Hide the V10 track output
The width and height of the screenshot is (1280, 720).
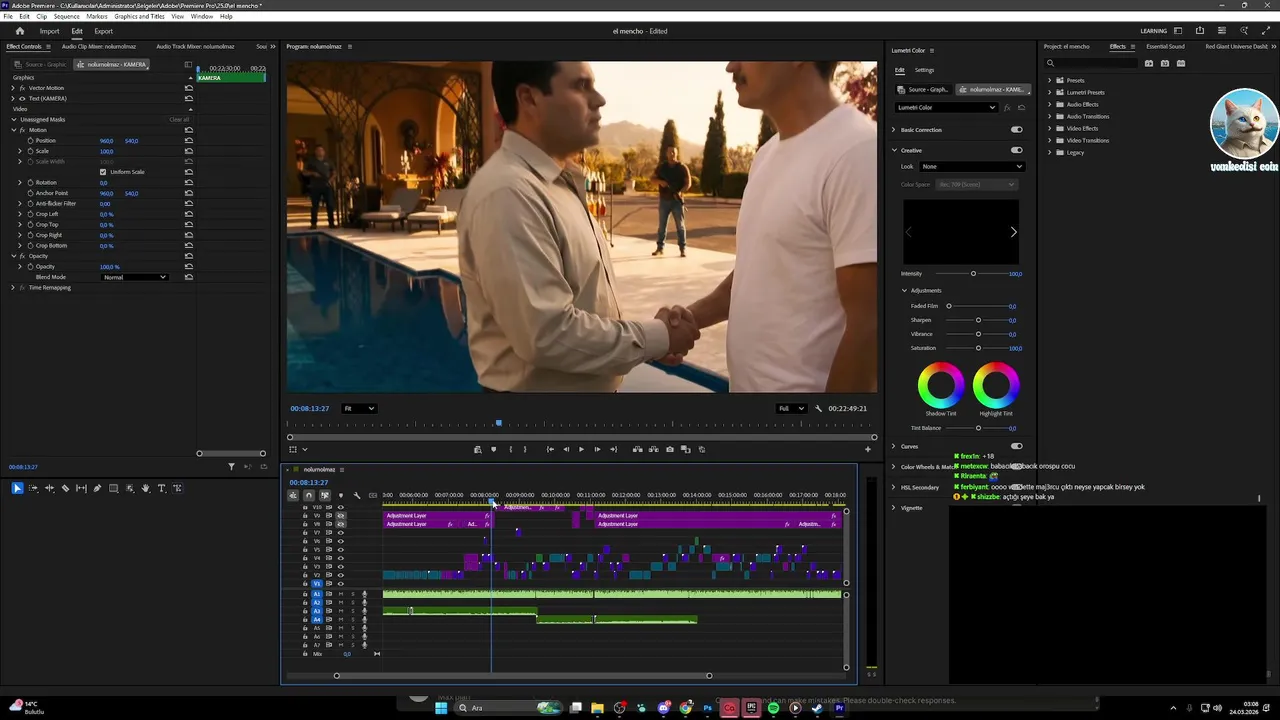[340, 507]
